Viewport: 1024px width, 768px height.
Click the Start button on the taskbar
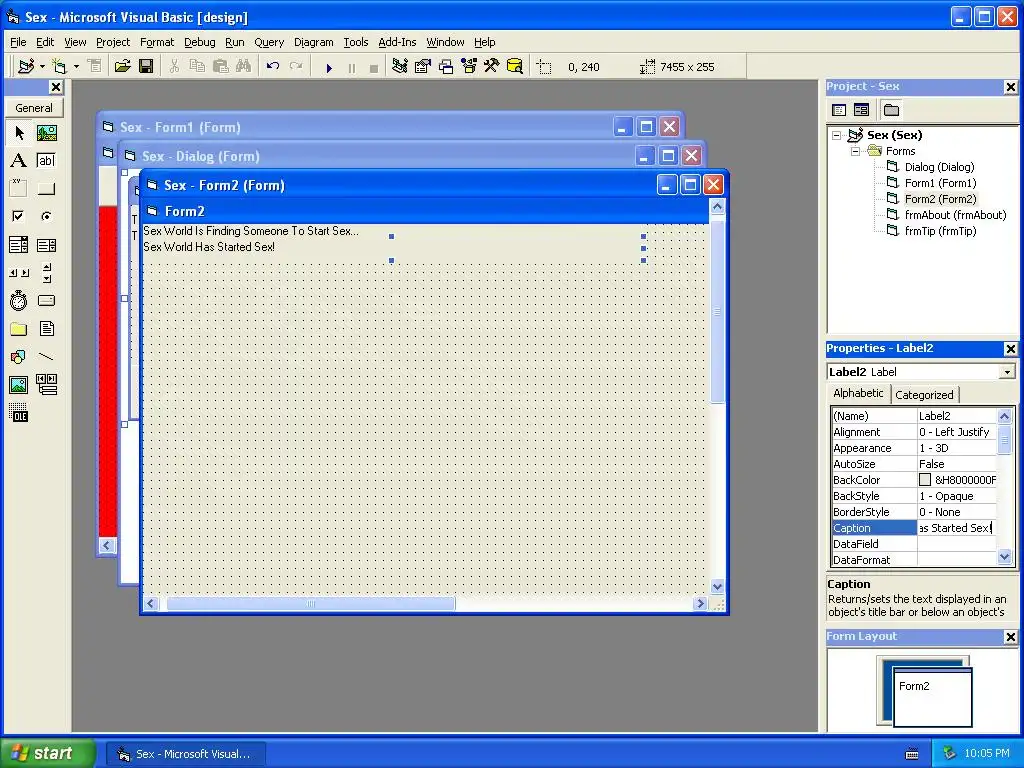(x=48, y=753)
